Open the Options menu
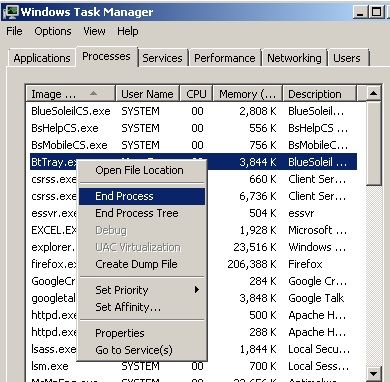This screenshot has height=382, width=390. (53, 31)
